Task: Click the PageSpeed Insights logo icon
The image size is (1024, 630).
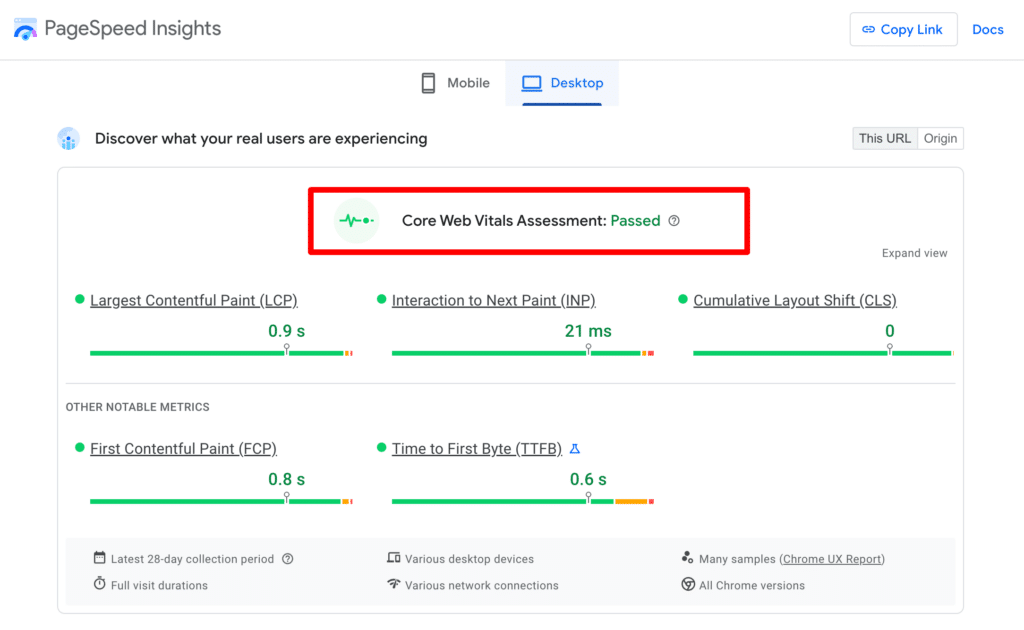Action: pos(25,29)
